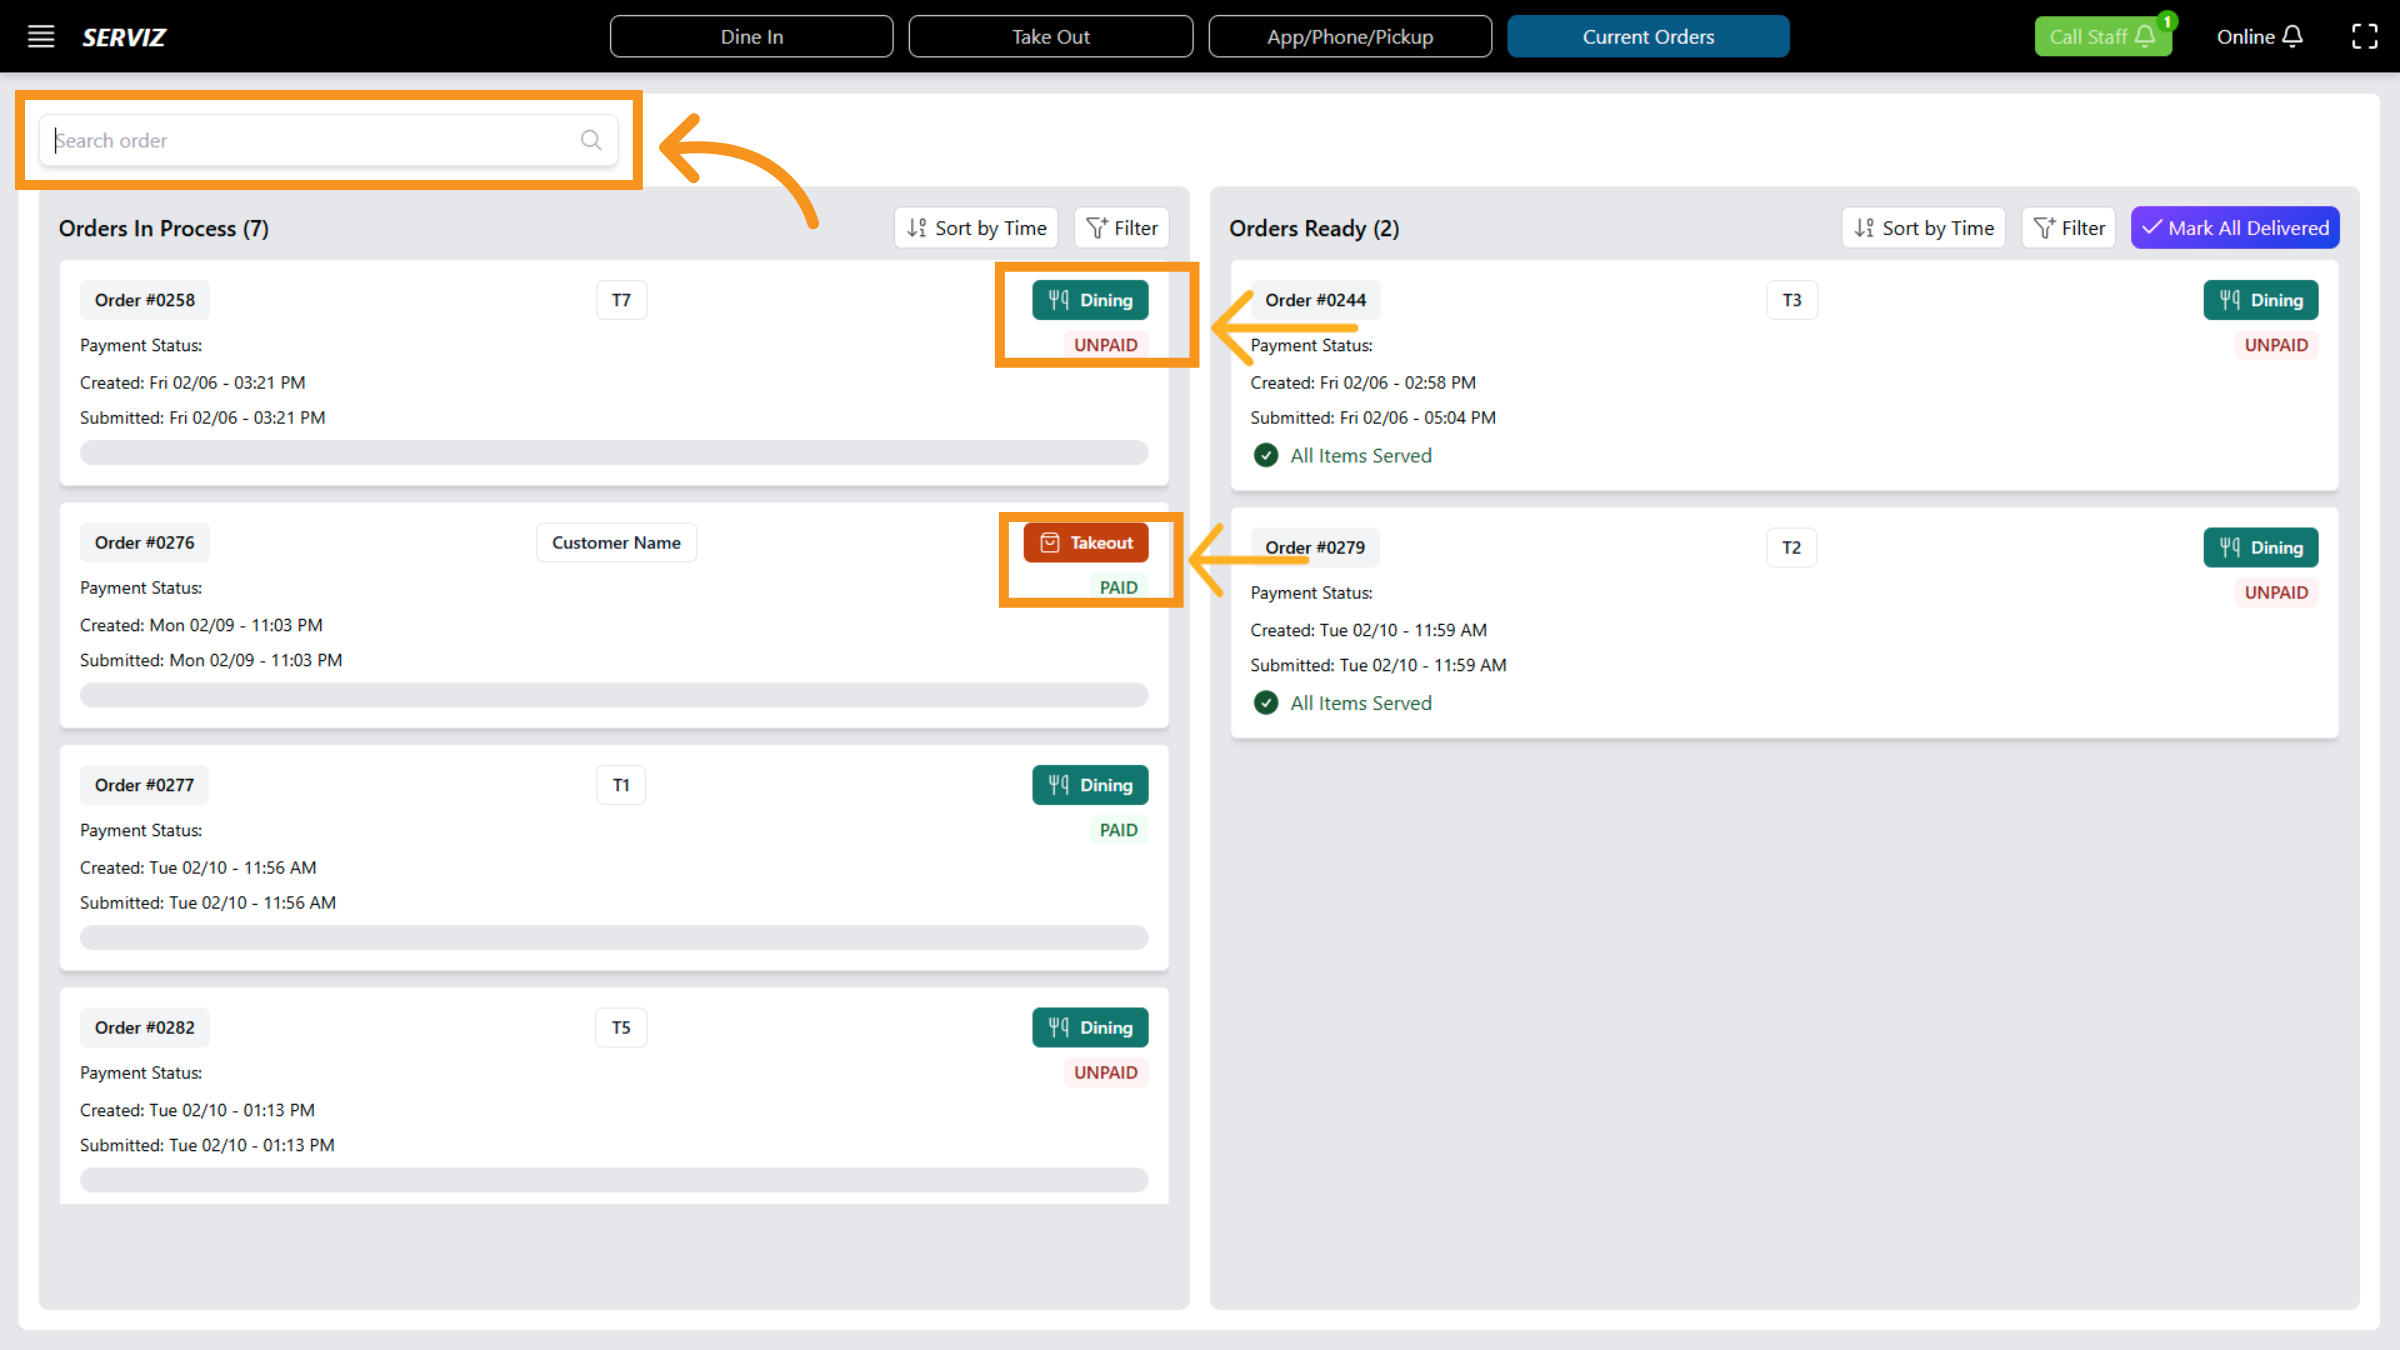Open the Filter options for Orders In Process
2400x1350 pixels.
[x=1121, y=227]
